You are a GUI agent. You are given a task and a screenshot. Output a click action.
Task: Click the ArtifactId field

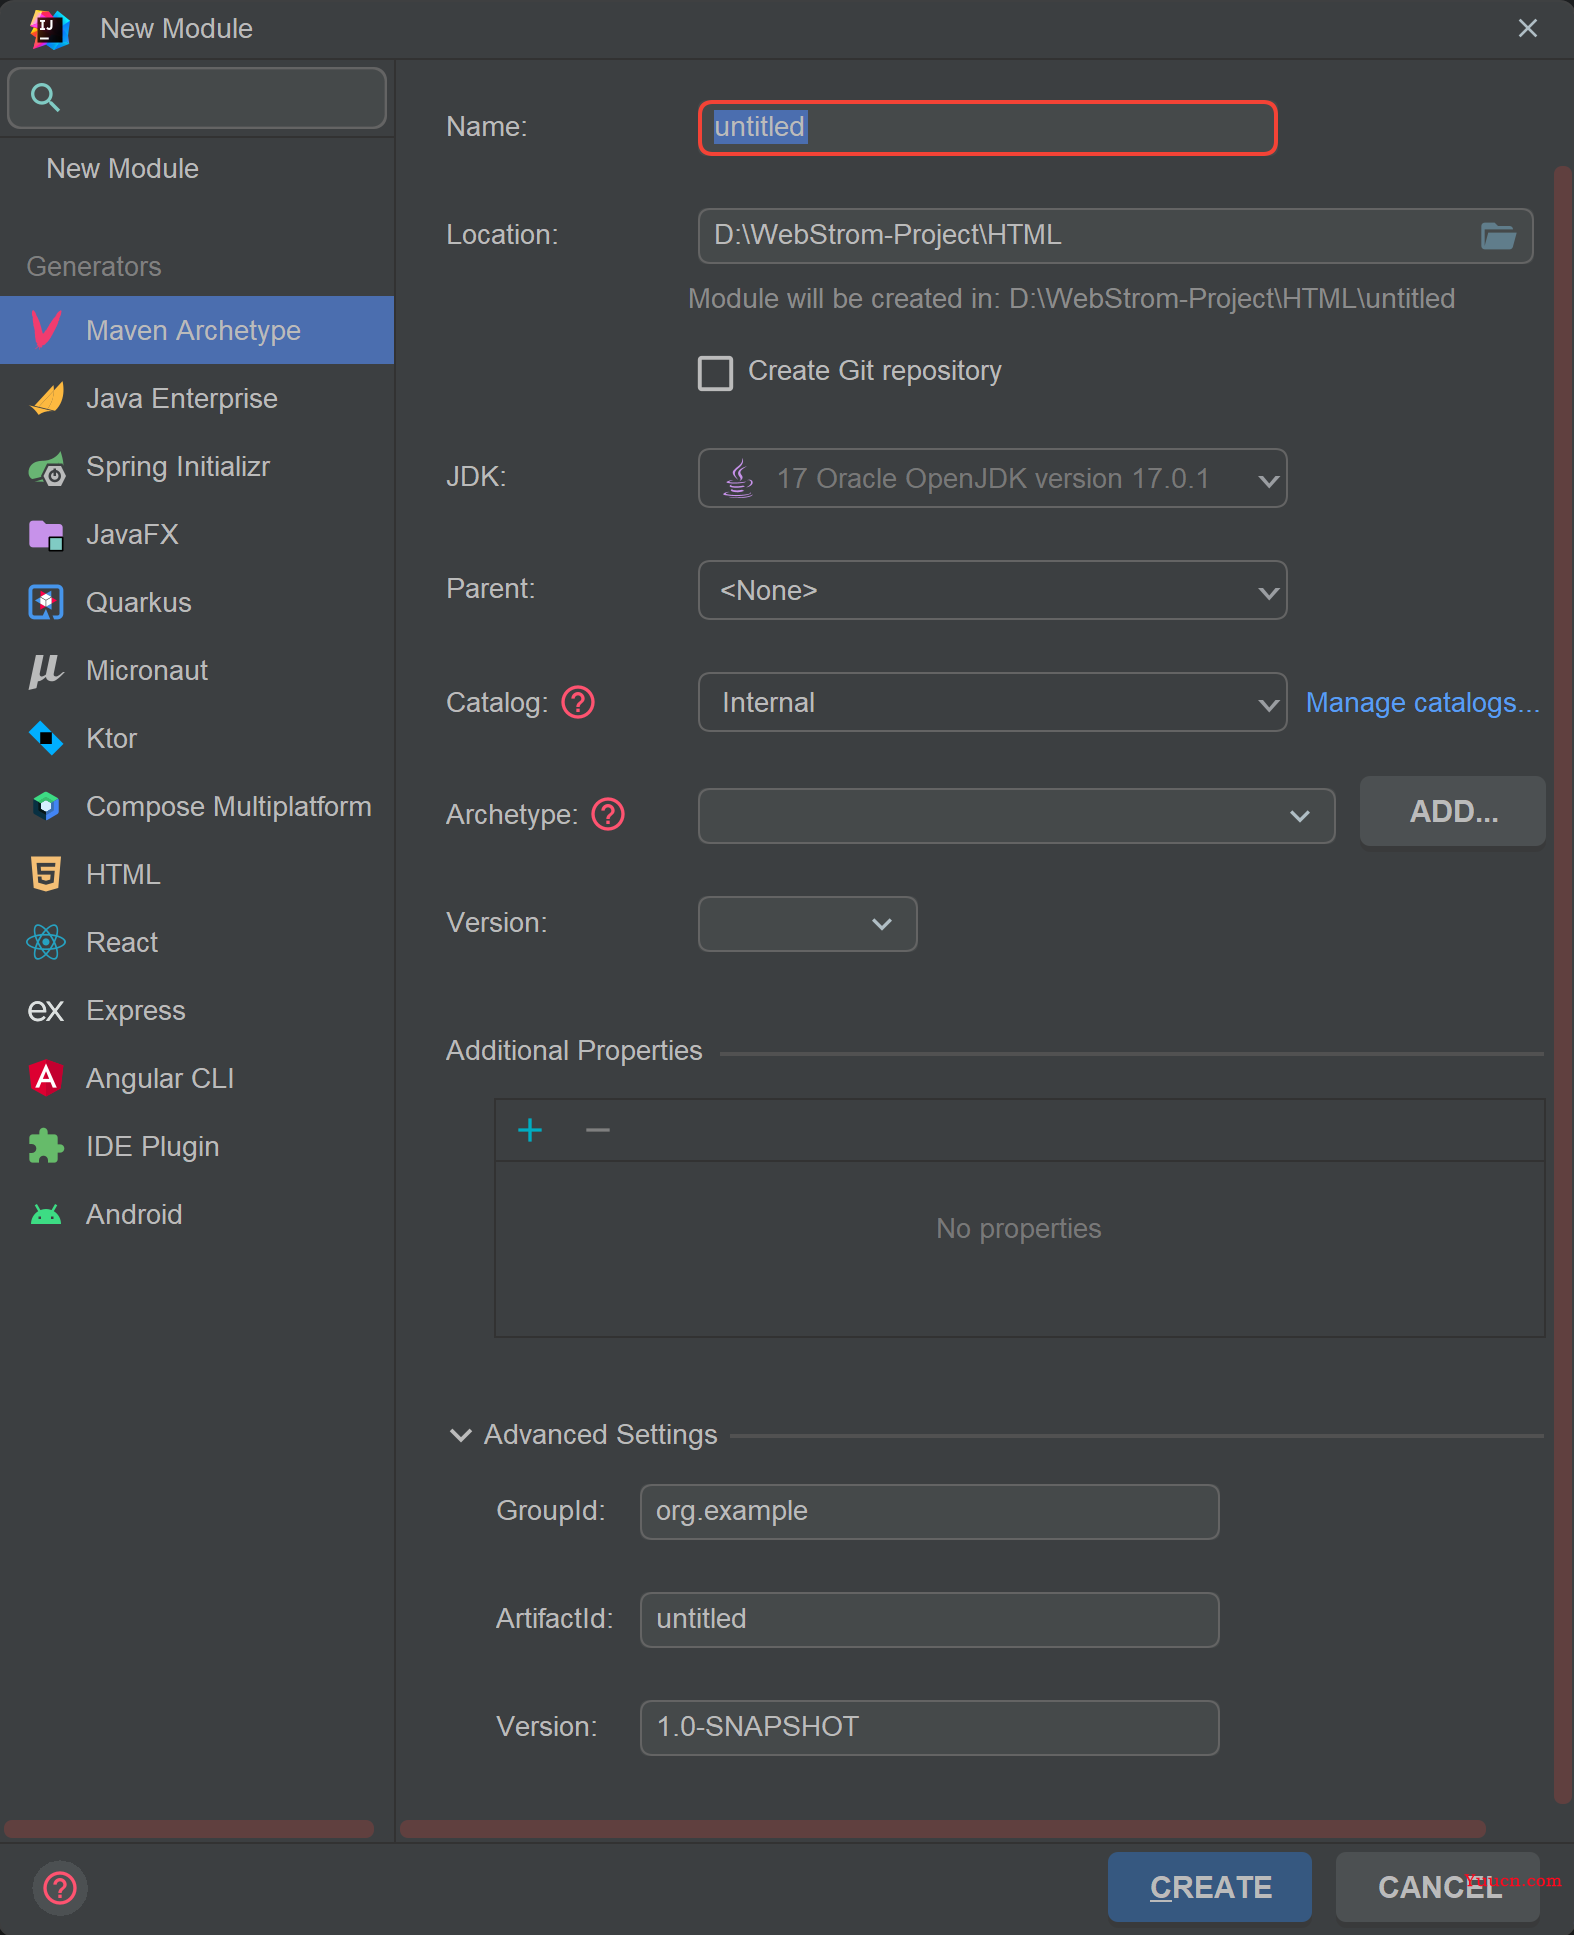click(929, 1619)
